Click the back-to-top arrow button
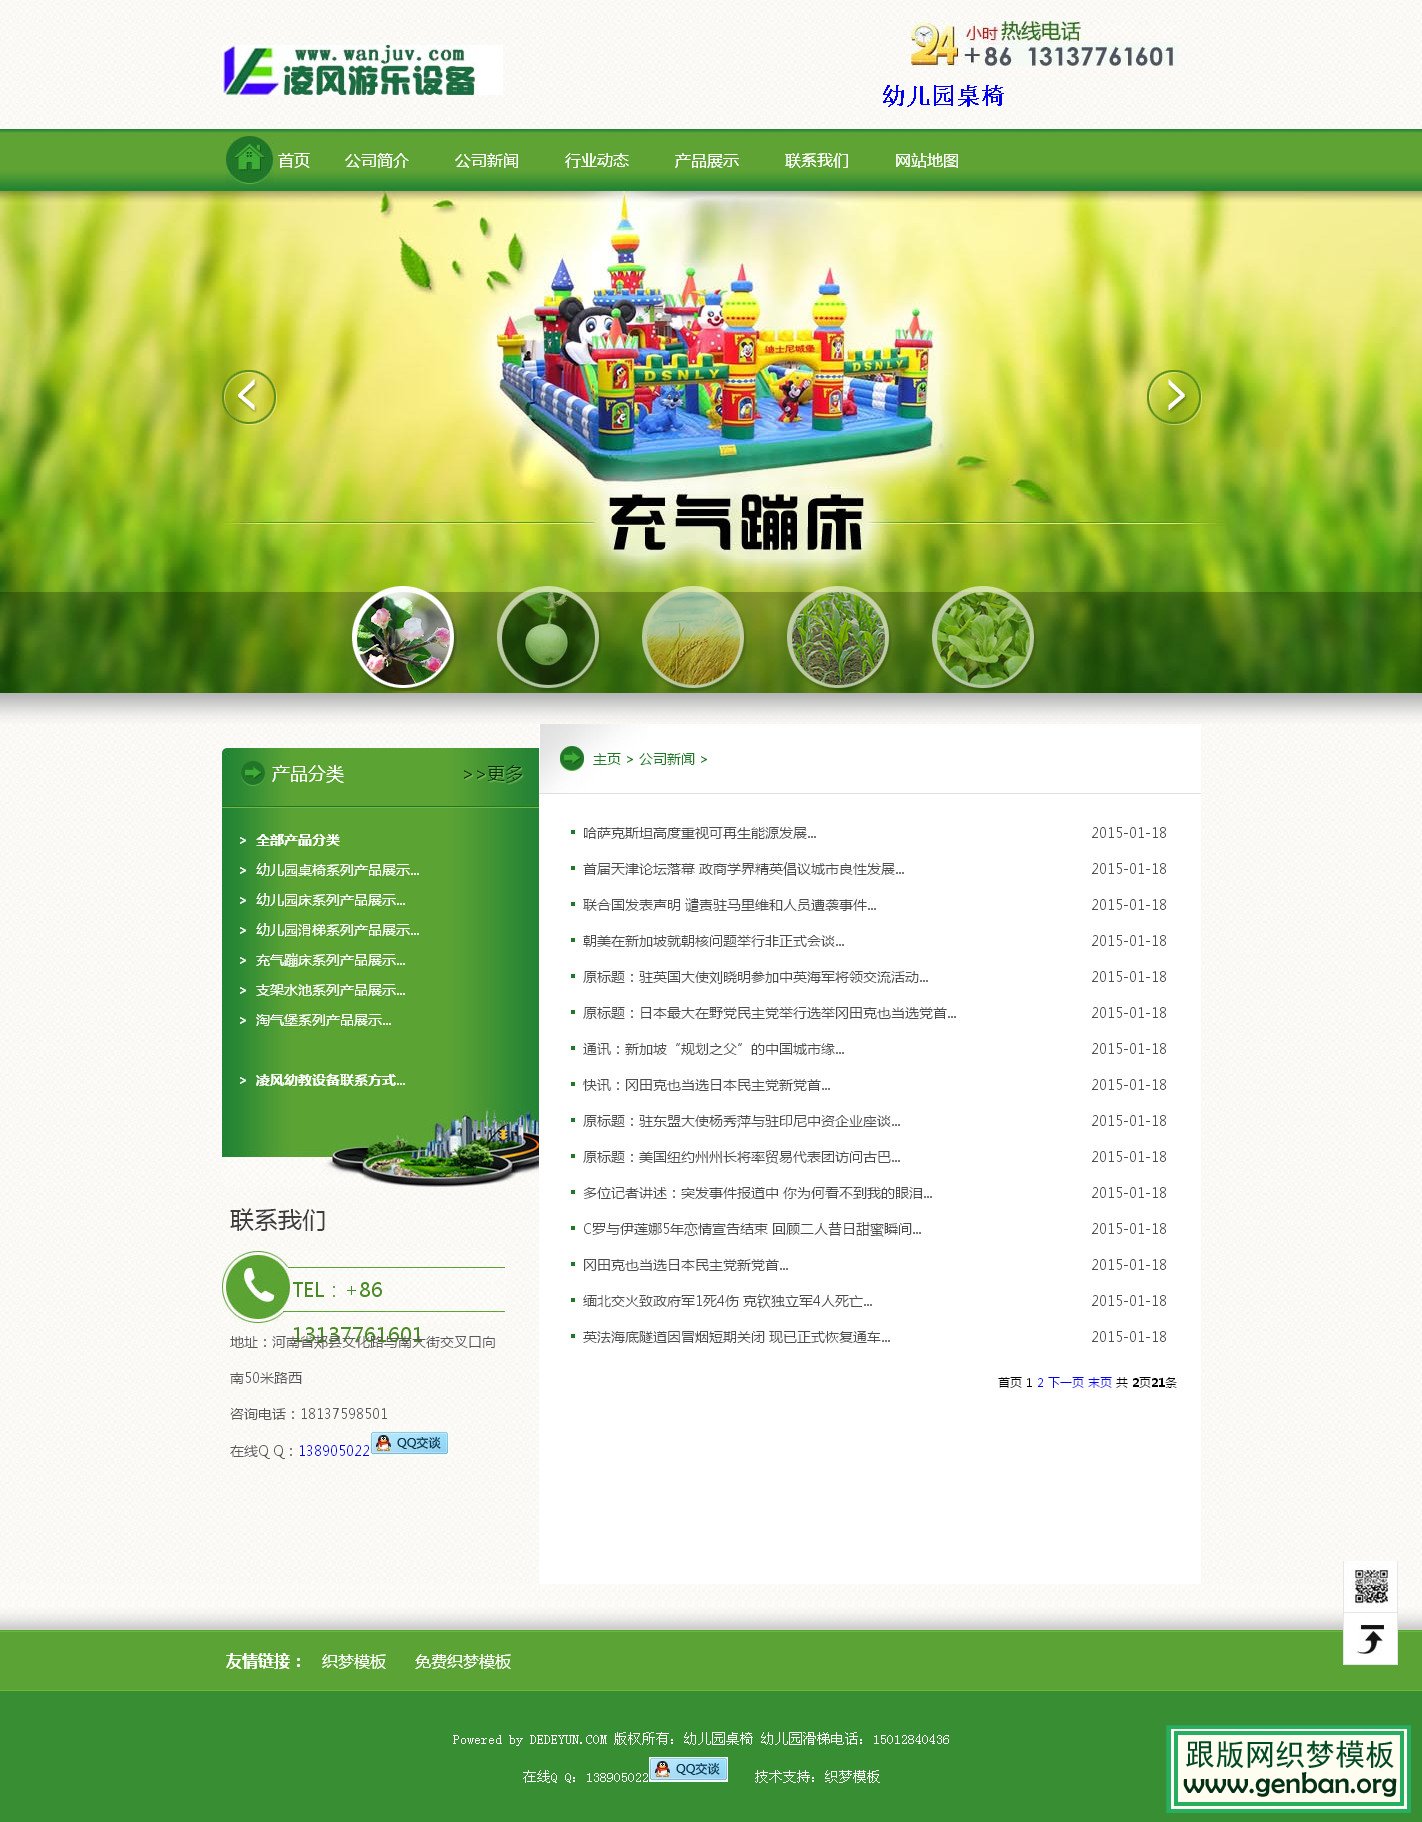The width and height of the screenshot is (1422, 1822). point(1370,1639)
